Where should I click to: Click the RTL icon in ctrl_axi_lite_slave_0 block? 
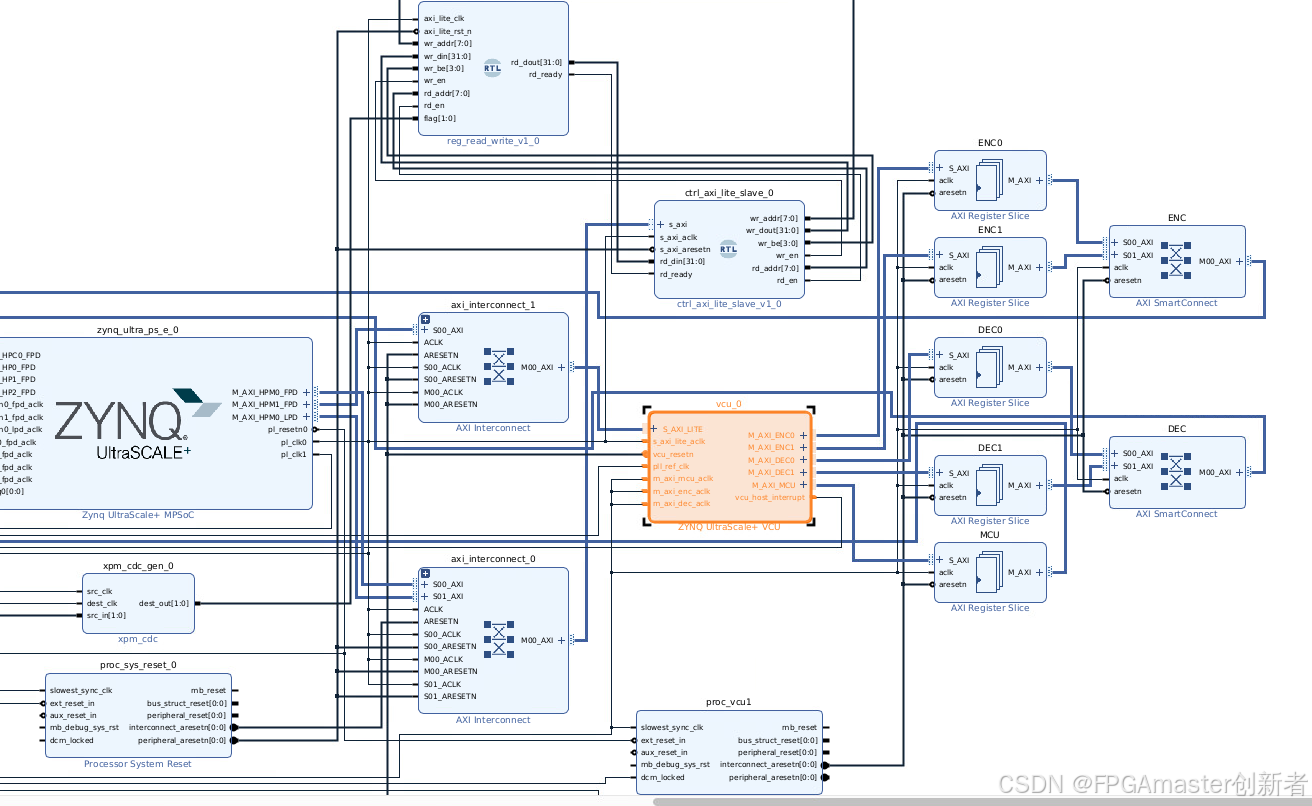[x=728, y=249]
